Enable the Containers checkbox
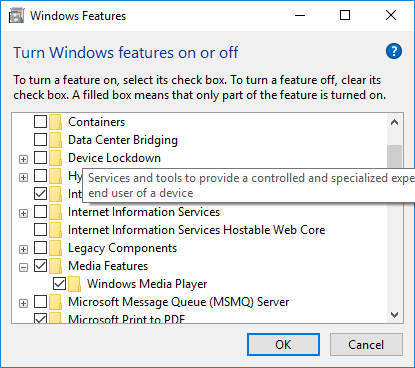 41,122
